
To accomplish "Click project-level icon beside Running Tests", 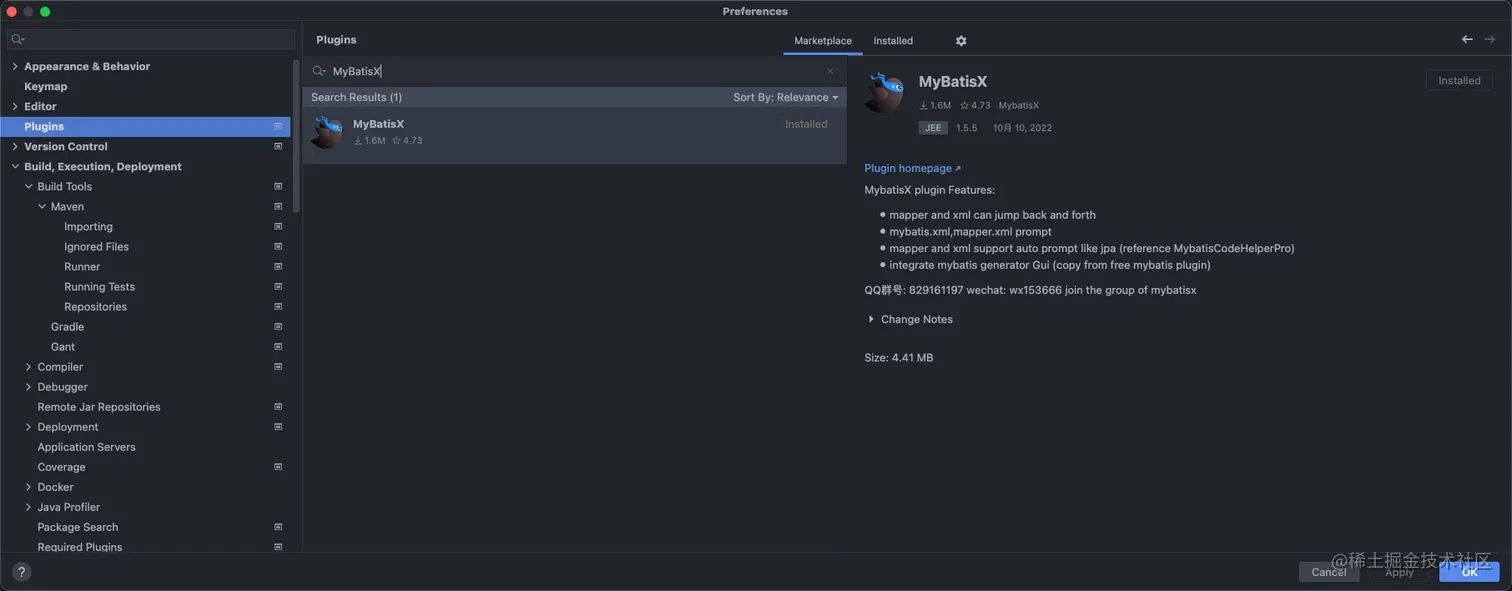I will point(278,286).
